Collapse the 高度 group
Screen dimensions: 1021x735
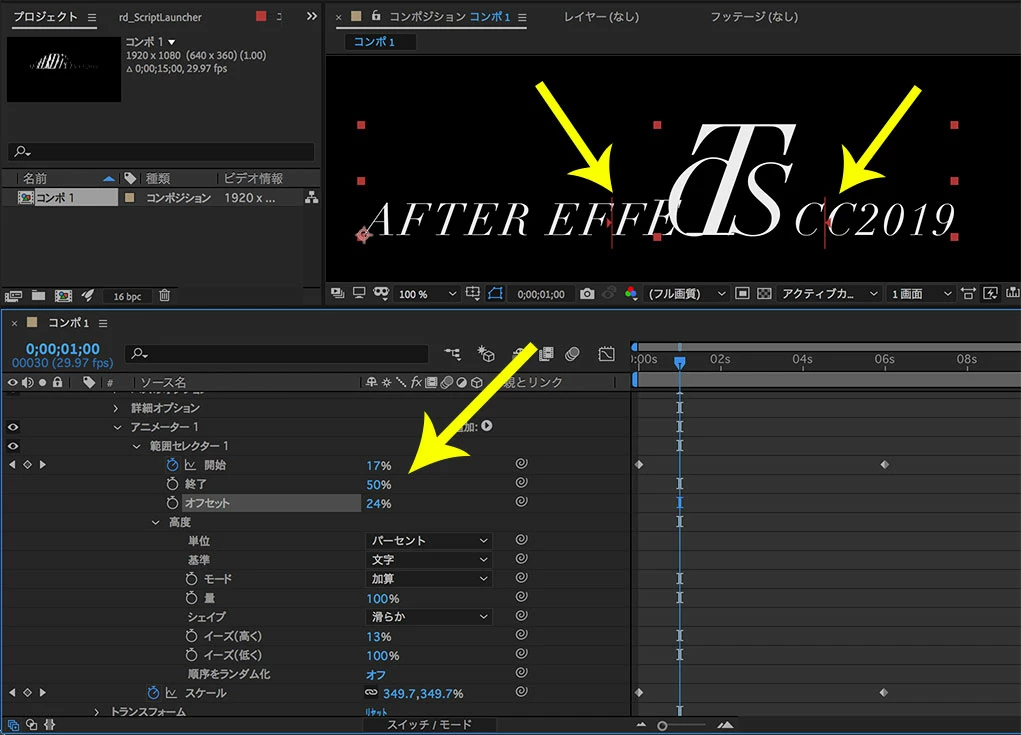pyautogui.click(x=155, y=522)
